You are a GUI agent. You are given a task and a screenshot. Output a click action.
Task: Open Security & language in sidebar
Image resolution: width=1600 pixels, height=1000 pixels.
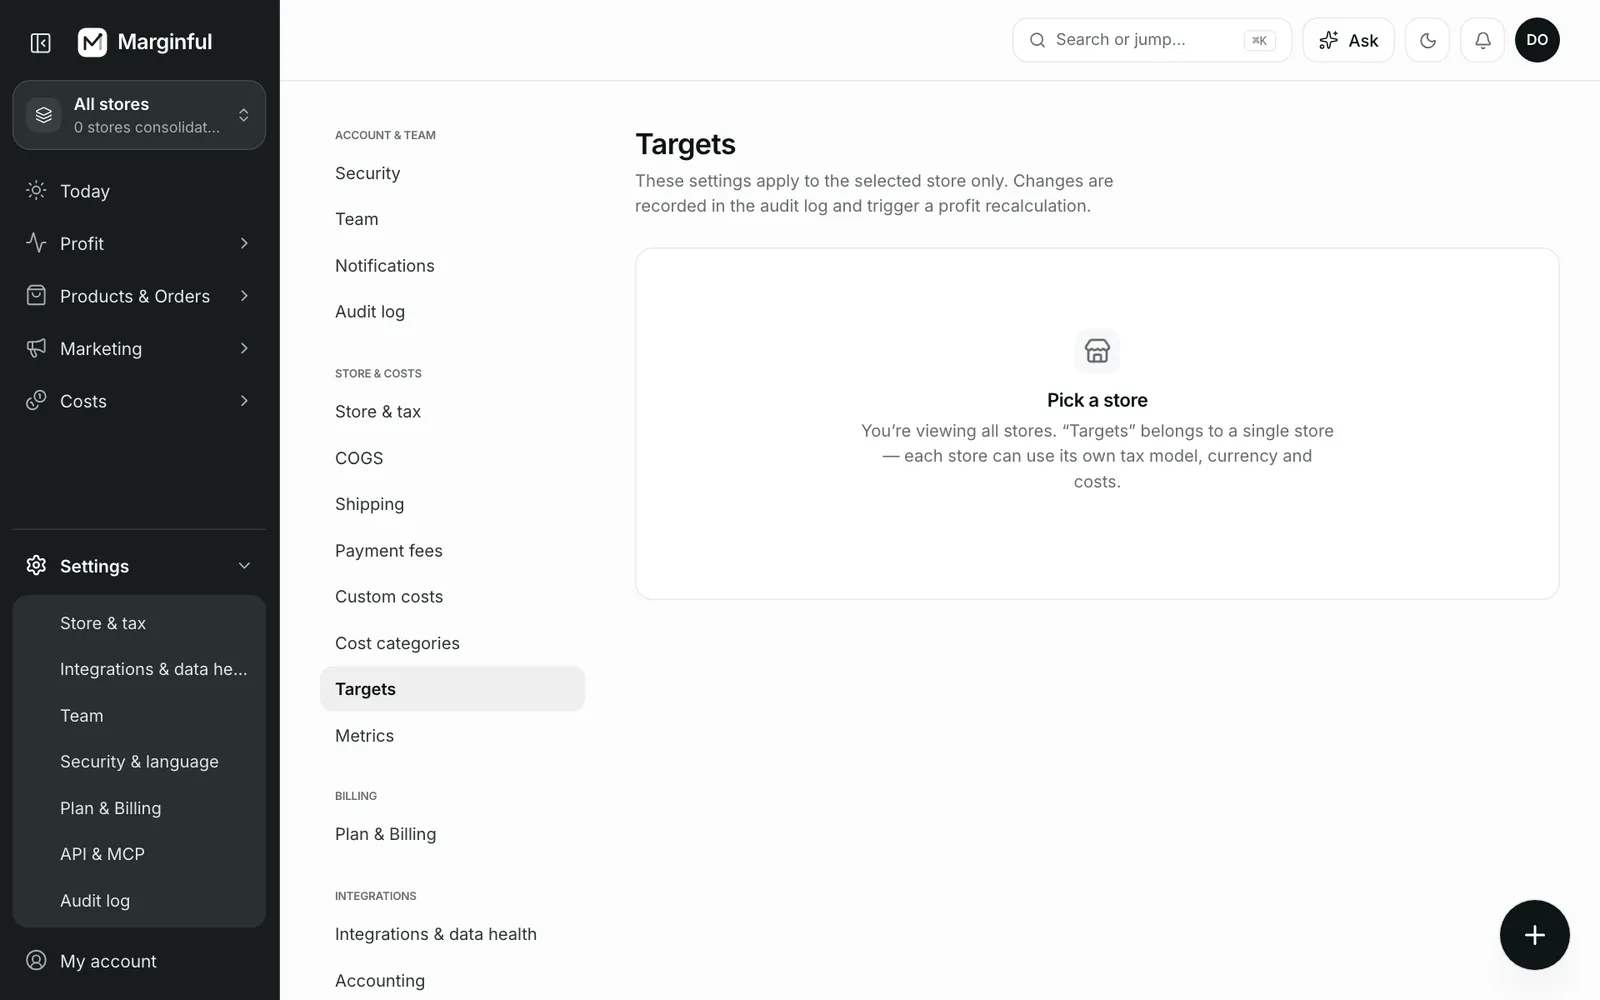tap(139, 761)
